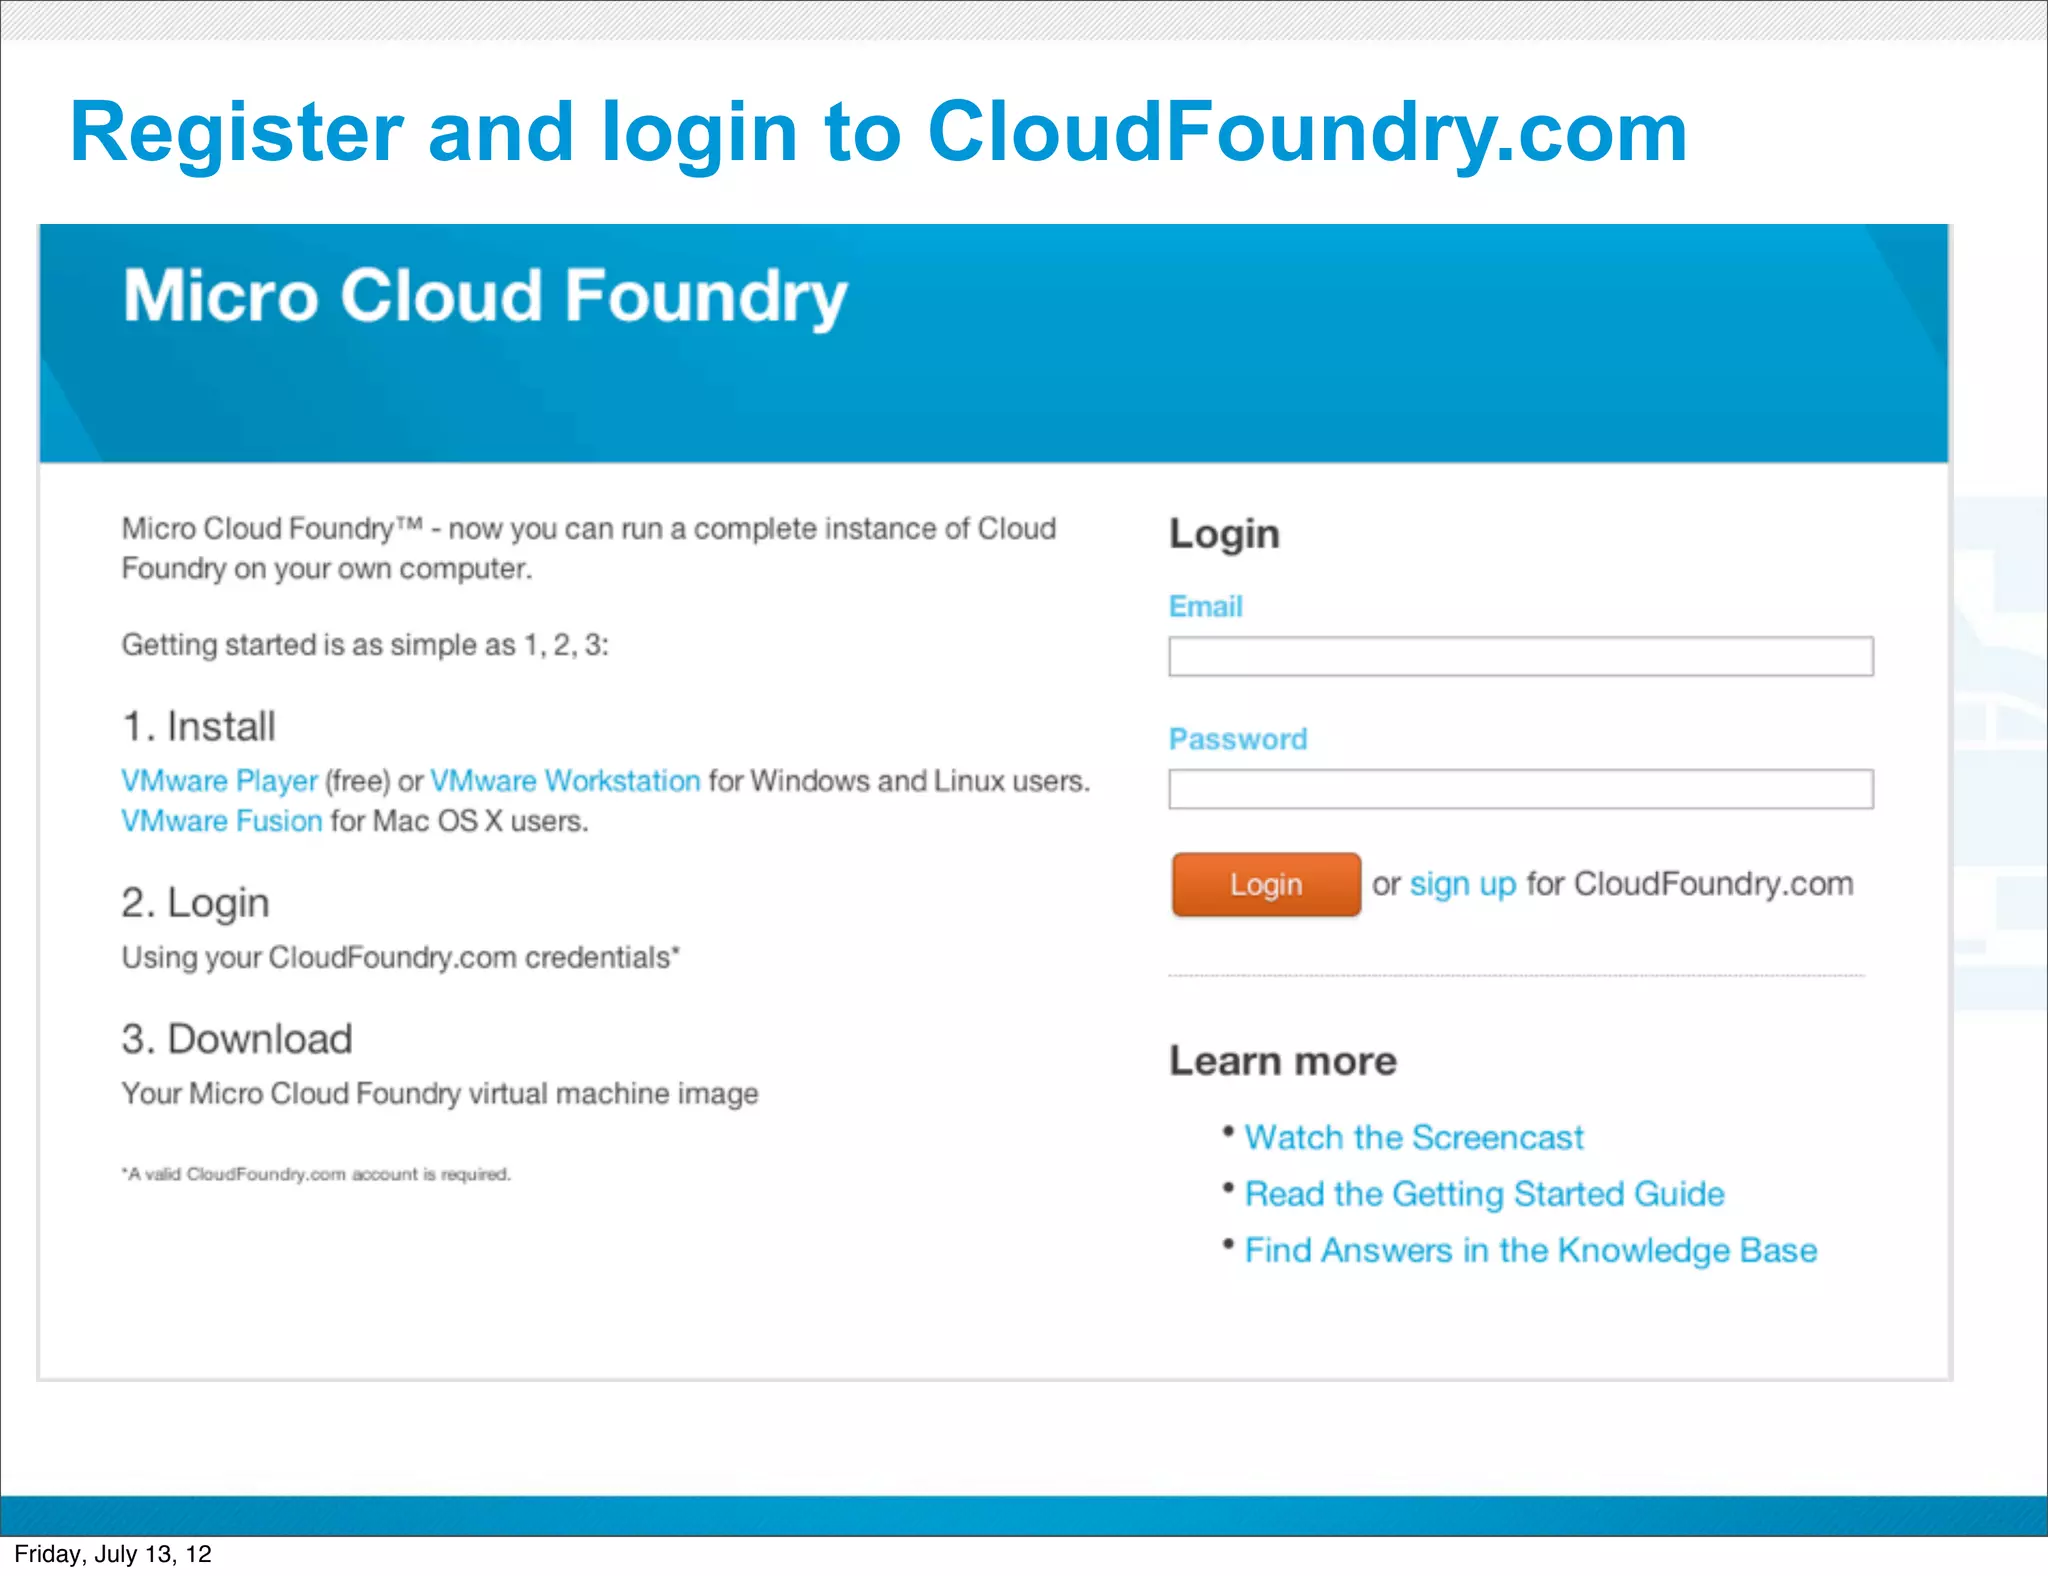Viewport: 2048px width, 1576px height.
Task: Click the Email field label
Action: pyautogui.click(x=1206, y=606)
